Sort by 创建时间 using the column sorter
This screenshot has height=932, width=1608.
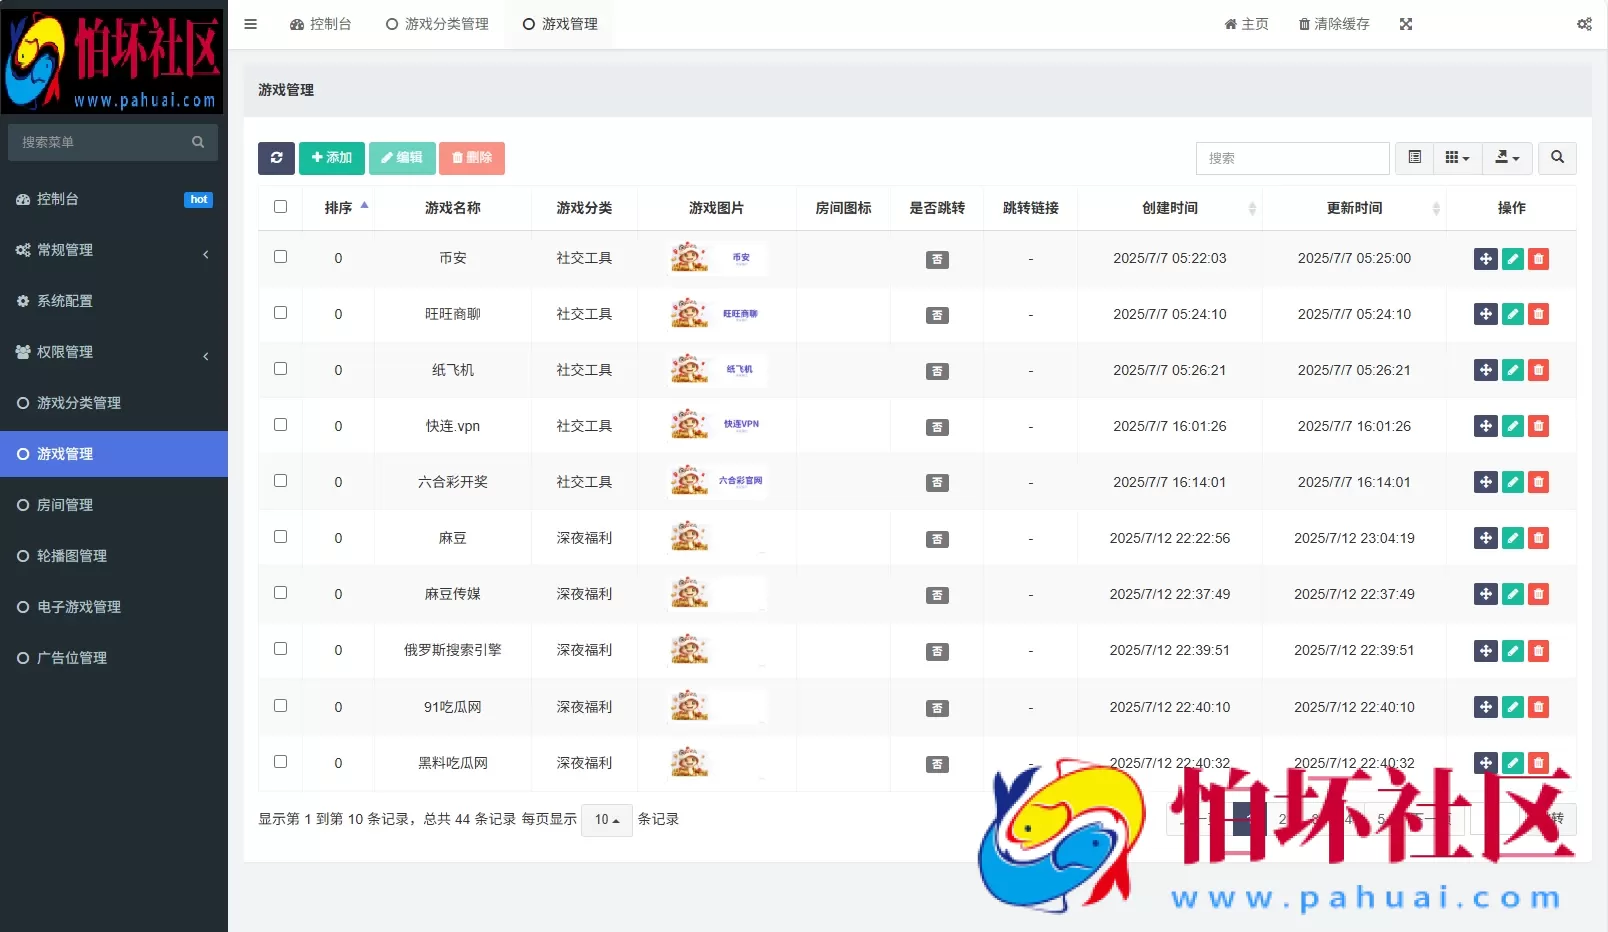[1253, 208]
